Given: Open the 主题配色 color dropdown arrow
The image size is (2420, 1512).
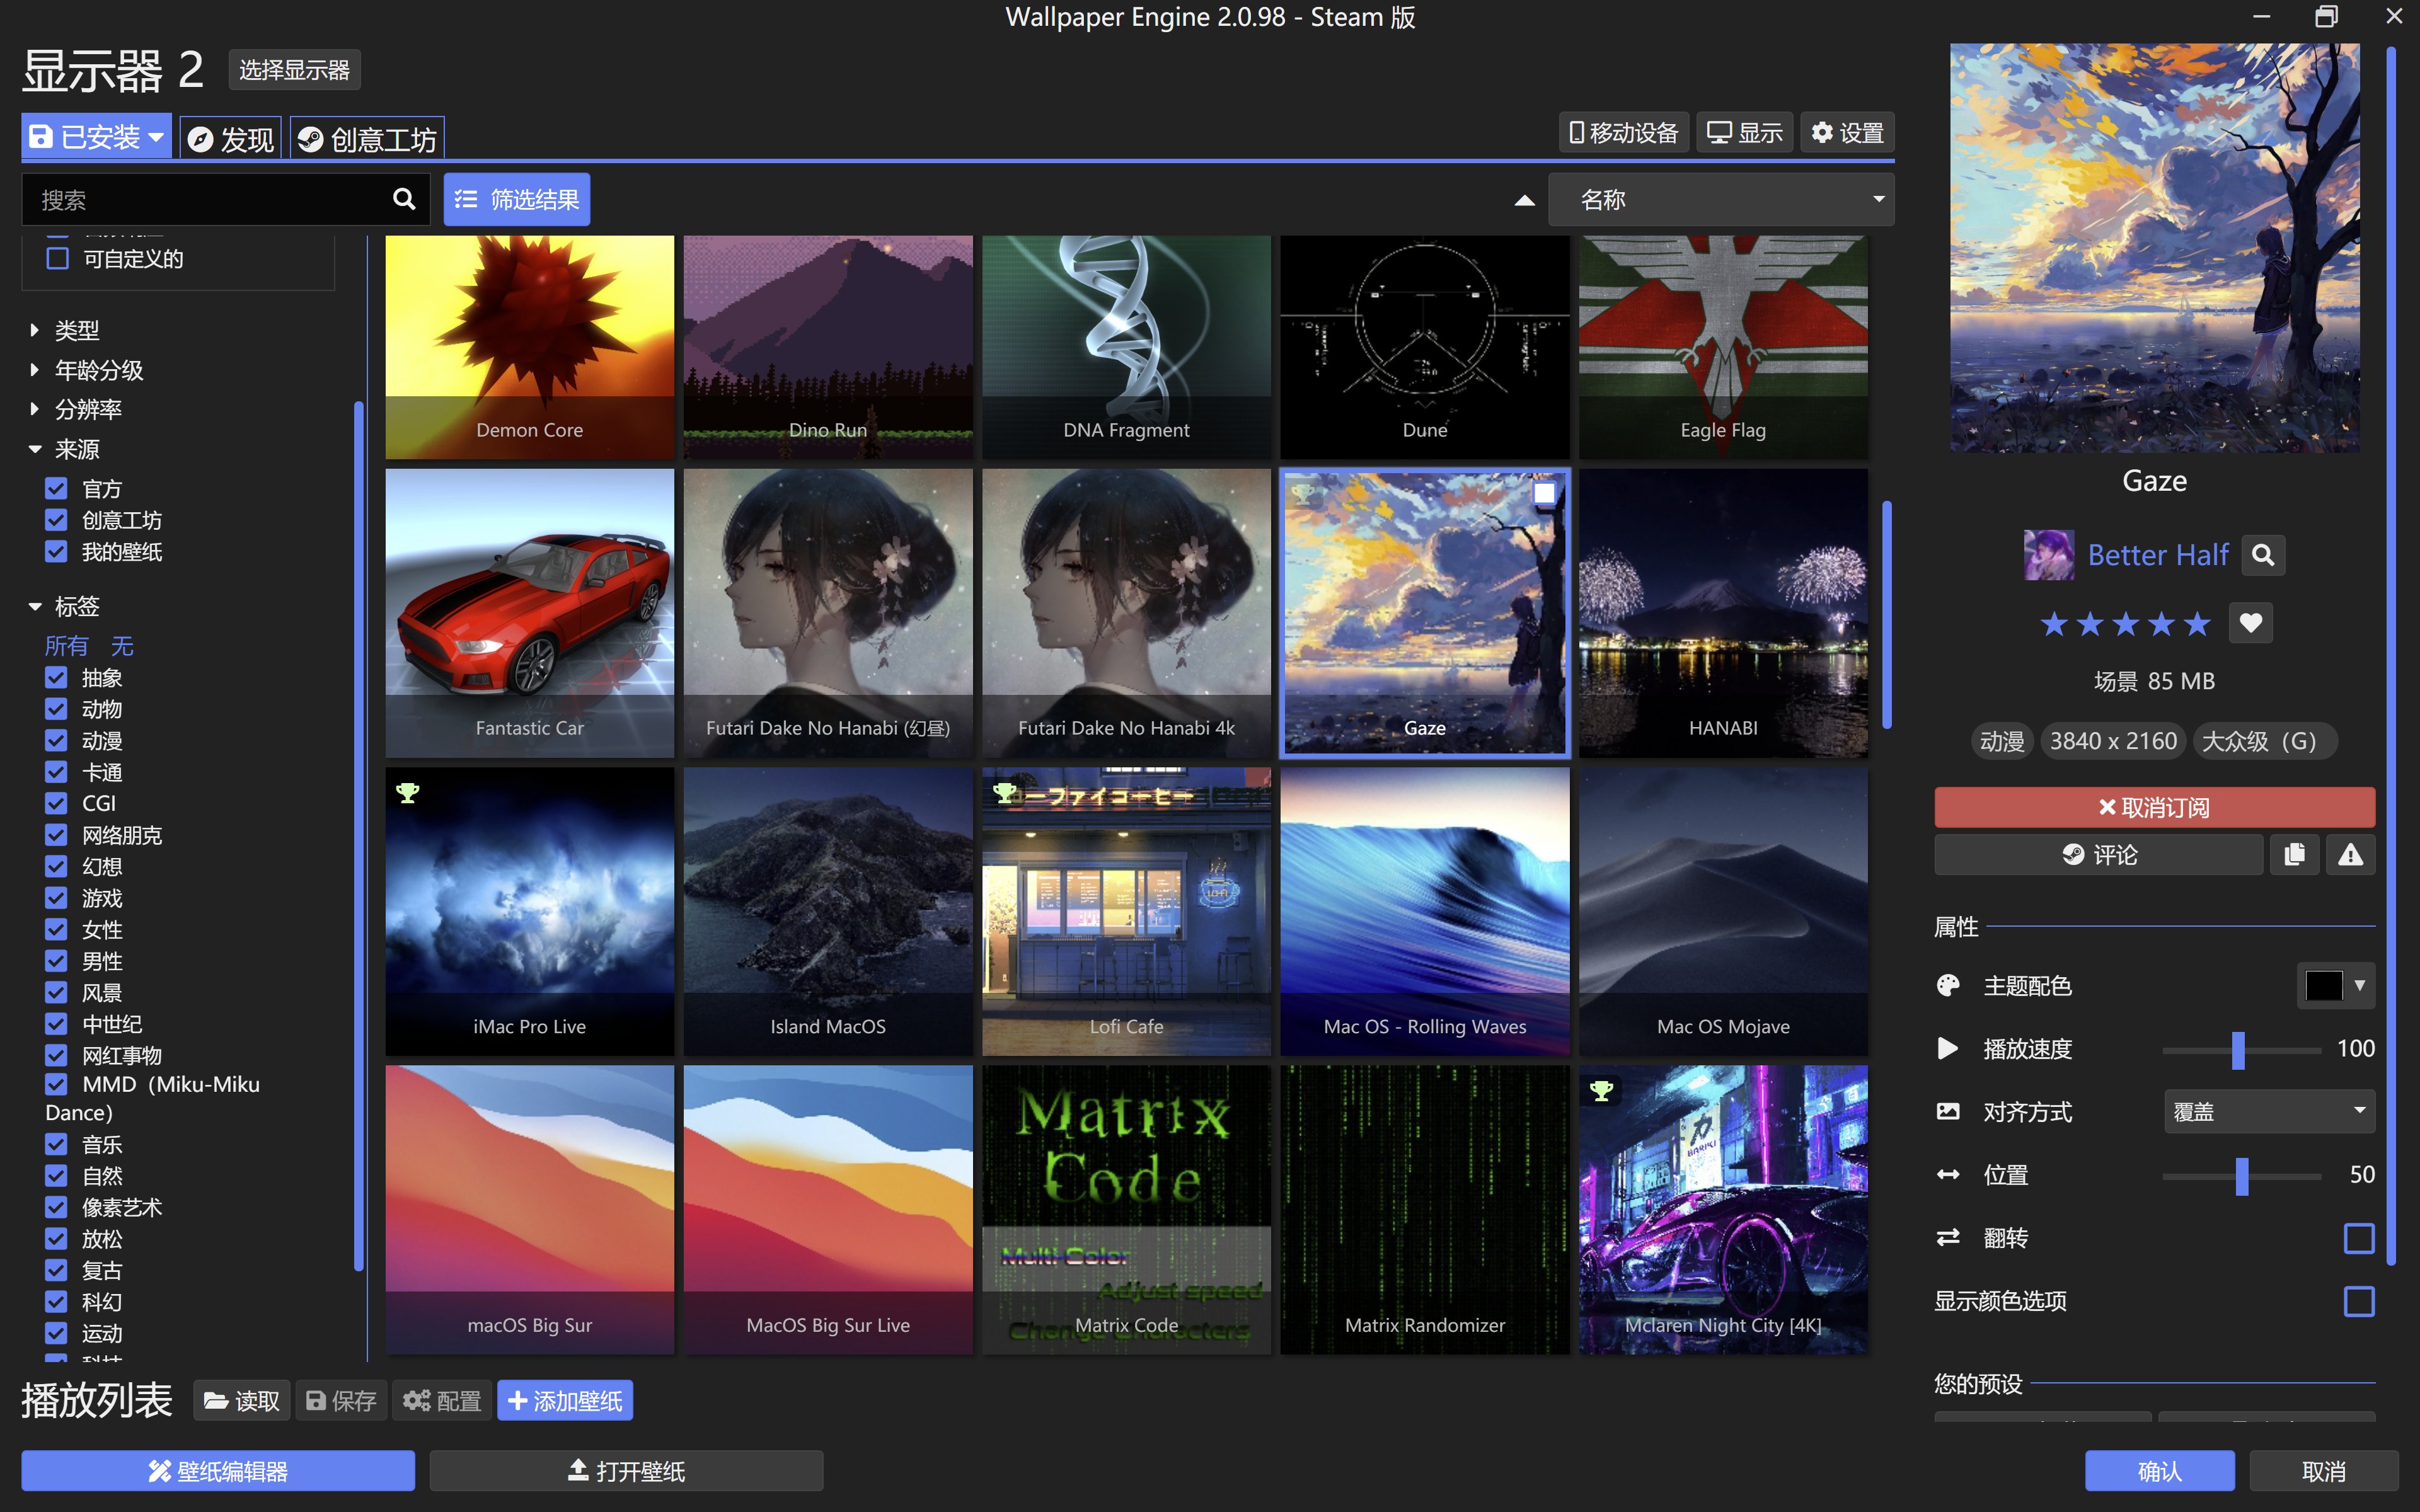Looking at the screenshot, I should (2360, 985).
